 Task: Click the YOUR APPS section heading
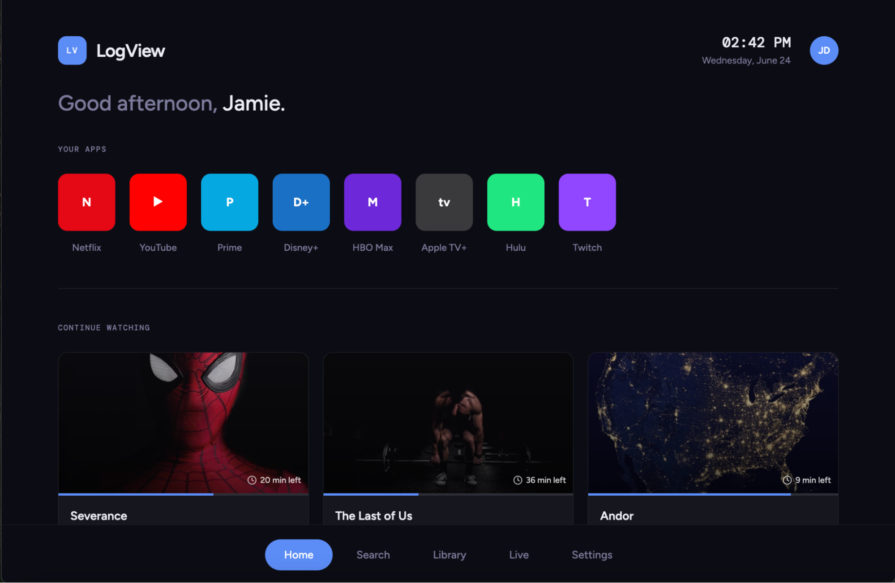(82, 149)
